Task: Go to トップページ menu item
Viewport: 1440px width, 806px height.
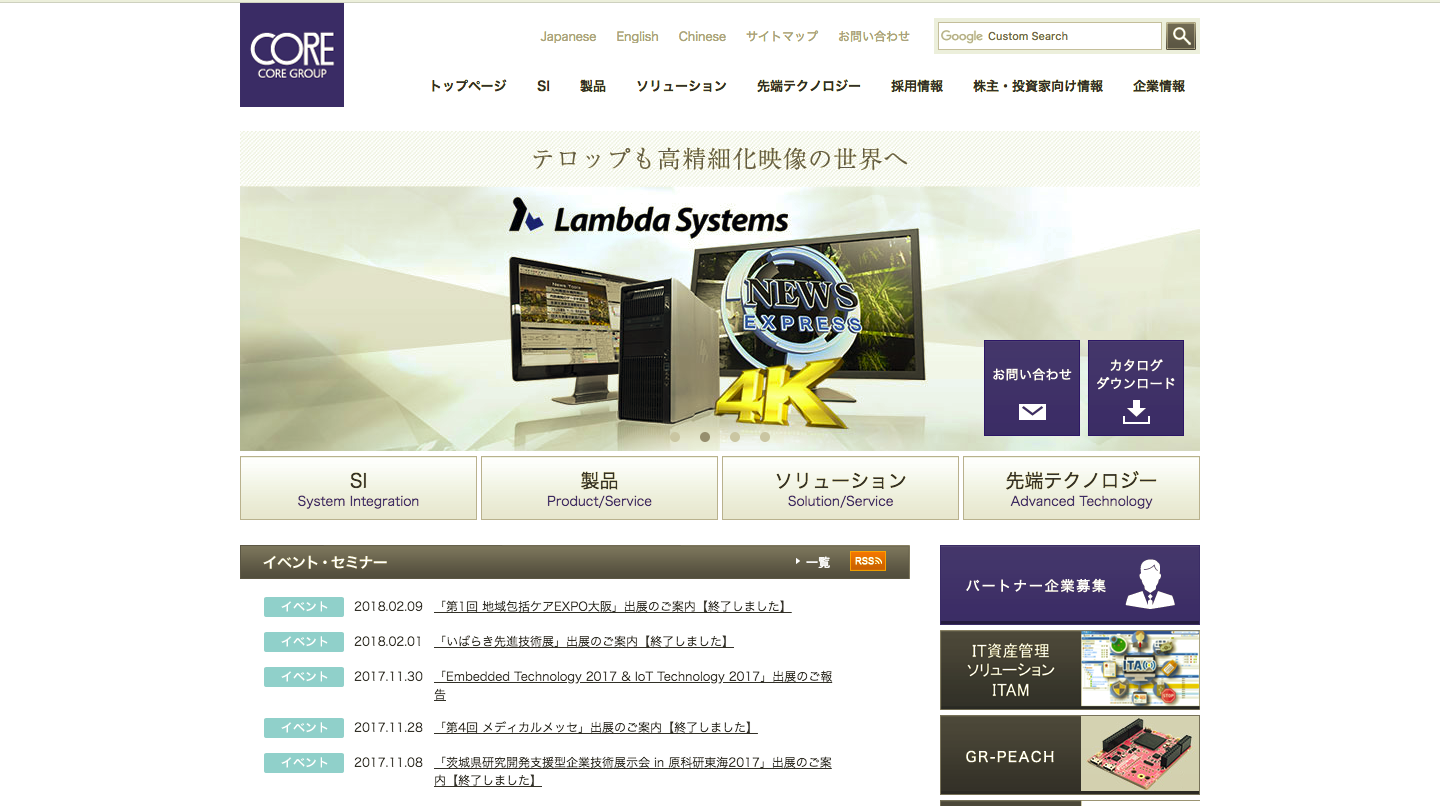Action: 468,86
